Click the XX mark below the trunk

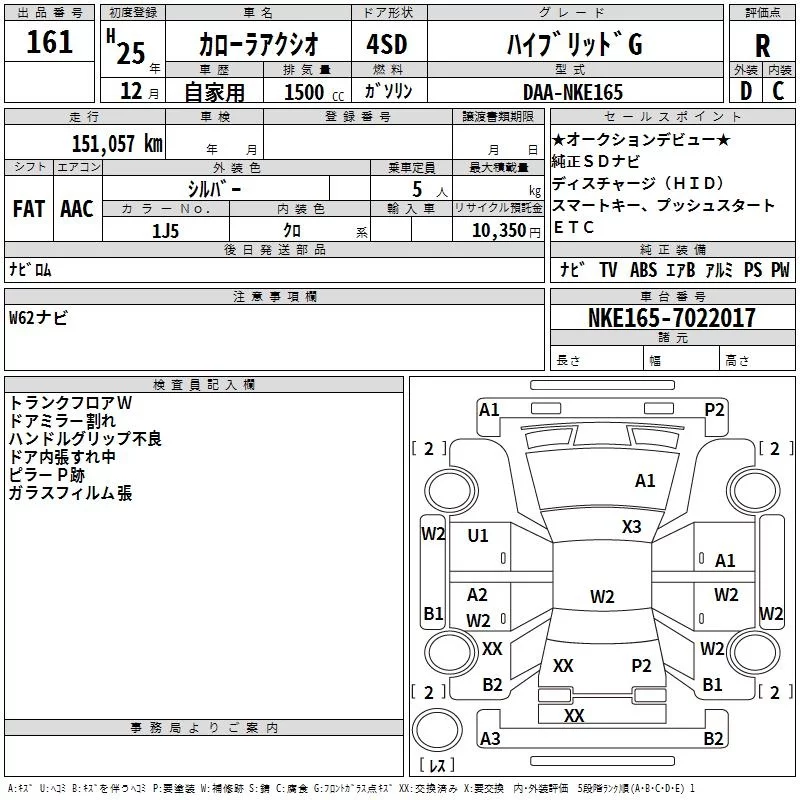point(574,716)
